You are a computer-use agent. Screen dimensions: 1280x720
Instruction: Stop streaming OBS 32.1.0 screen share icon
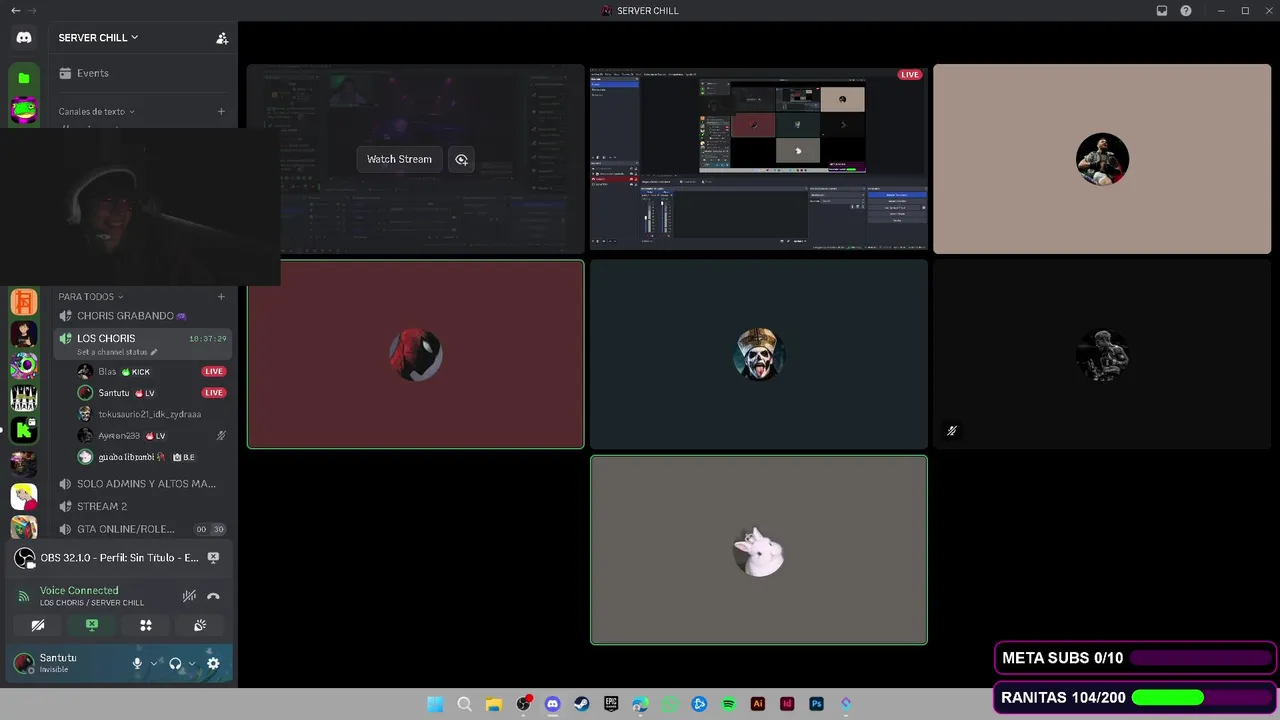coord(213,558)
